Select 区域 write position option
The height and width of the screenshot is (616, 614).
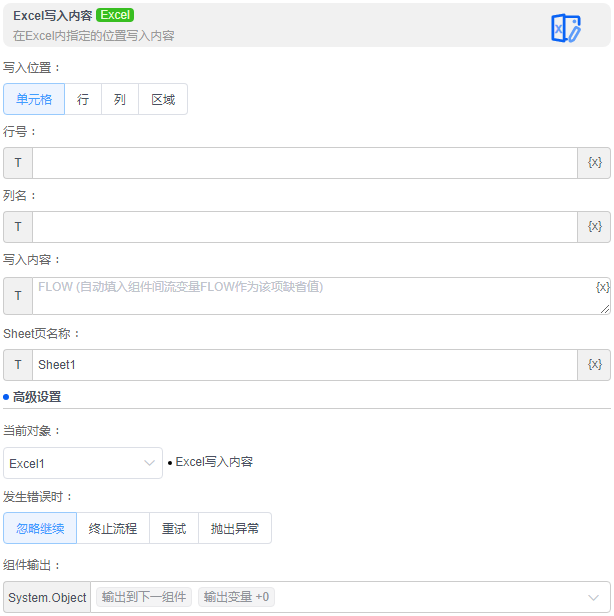[x=163, y=99]
